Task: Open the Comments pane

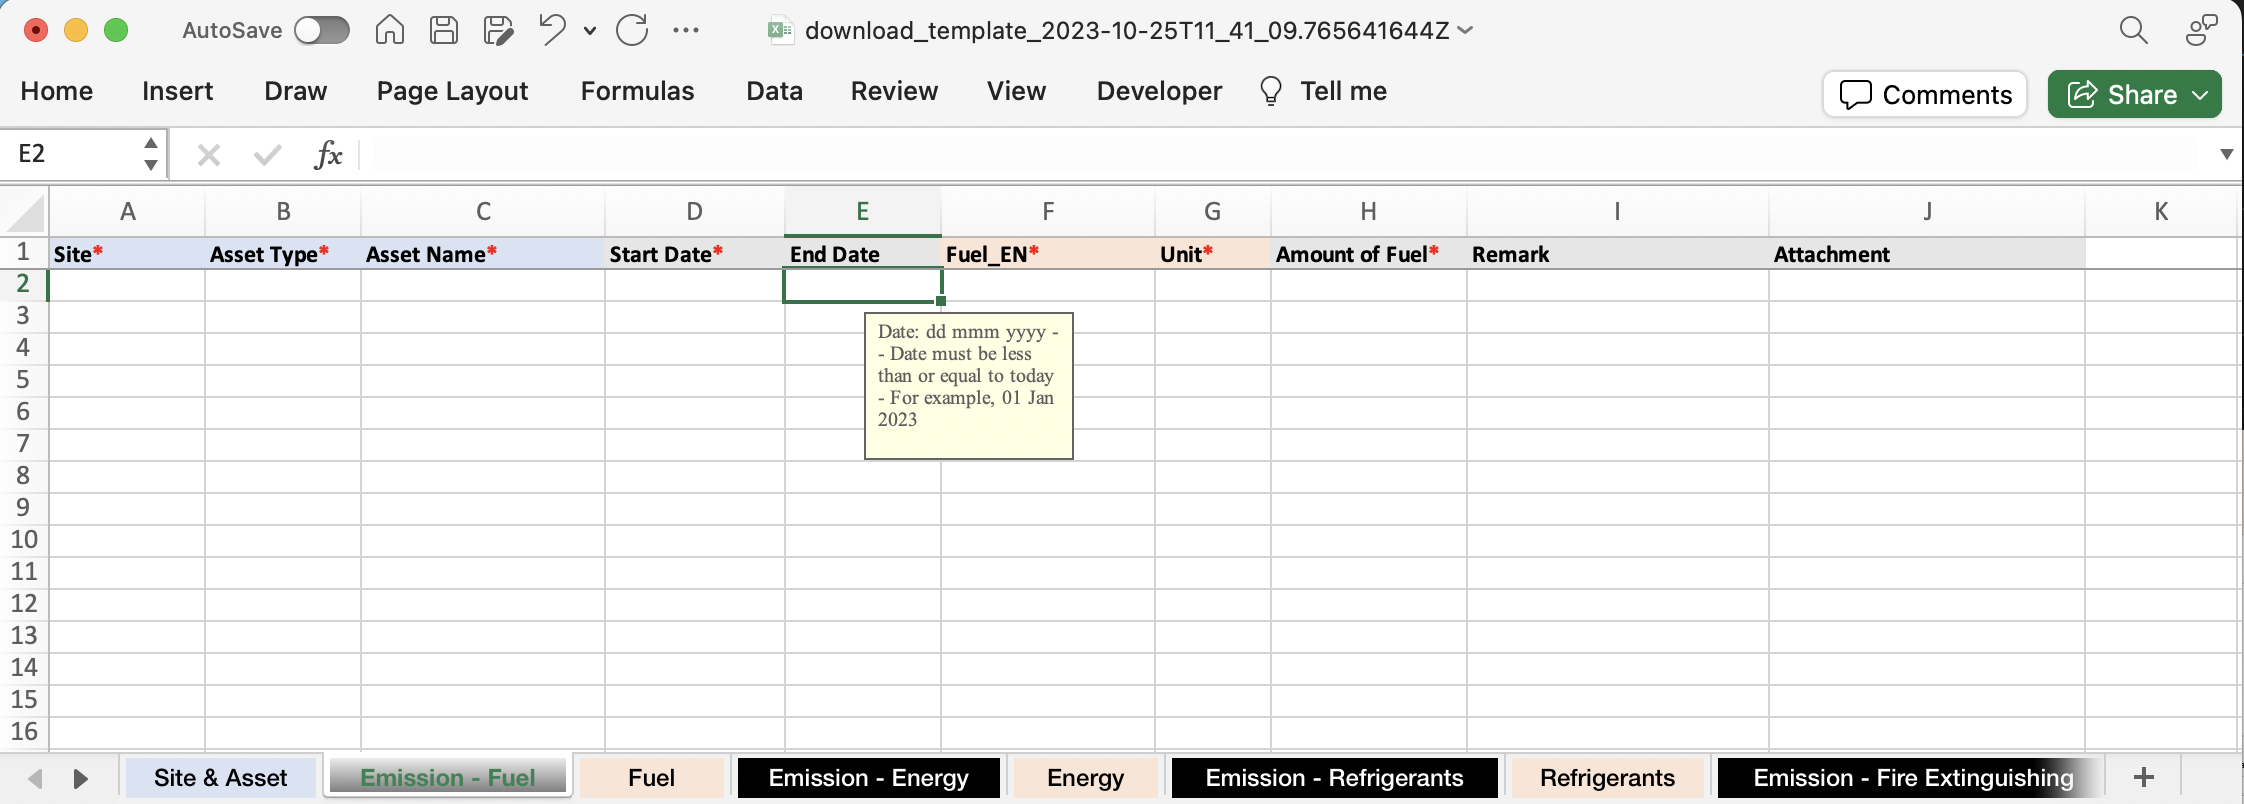Action: pyautogui.click(x=1925, y=94)
